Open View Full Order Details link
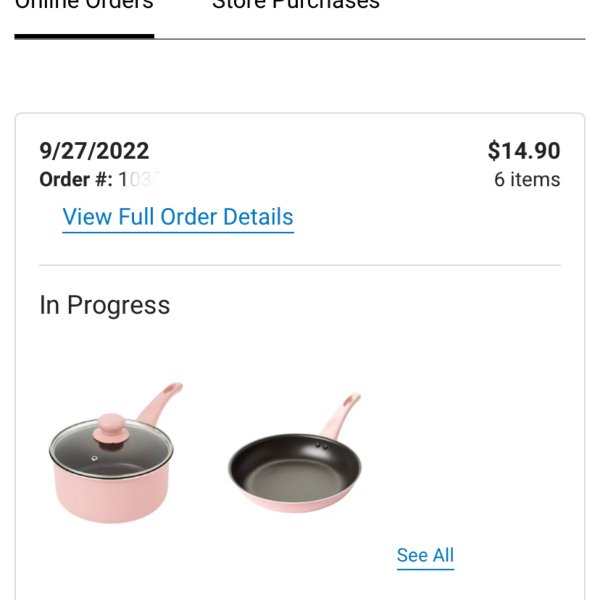The image size is (600, 600). point(178,217)
